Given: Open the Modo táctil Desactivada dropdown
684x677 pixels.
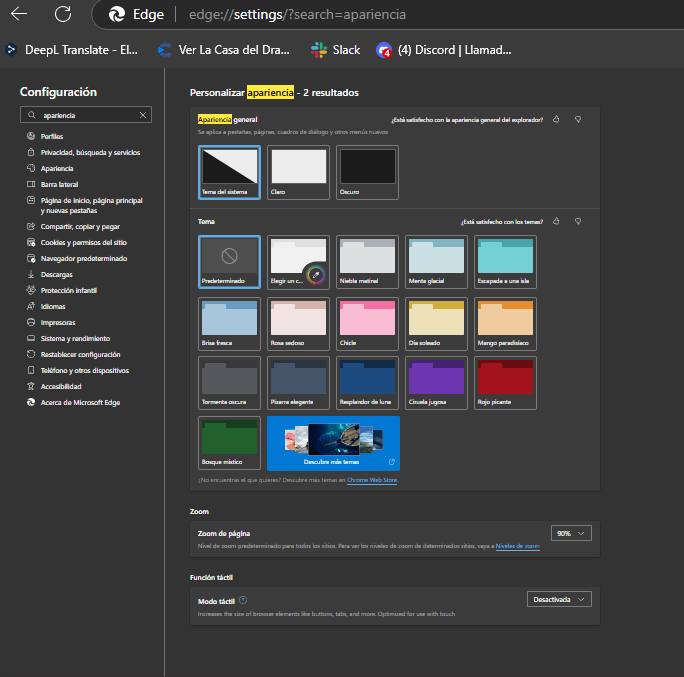Looking at the screenshot, I should (559, 599).
